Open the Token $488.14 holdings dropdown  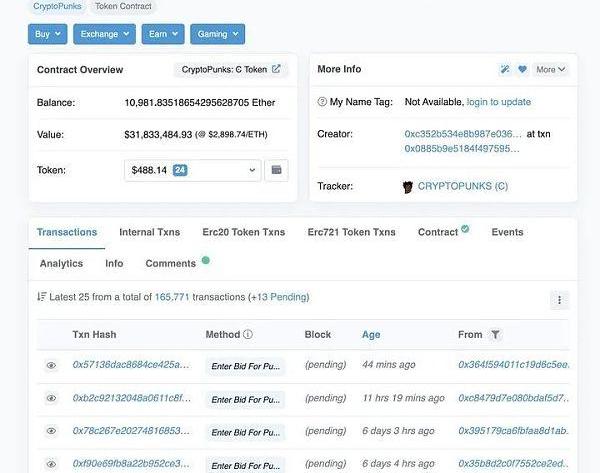[x=193, y=170]
